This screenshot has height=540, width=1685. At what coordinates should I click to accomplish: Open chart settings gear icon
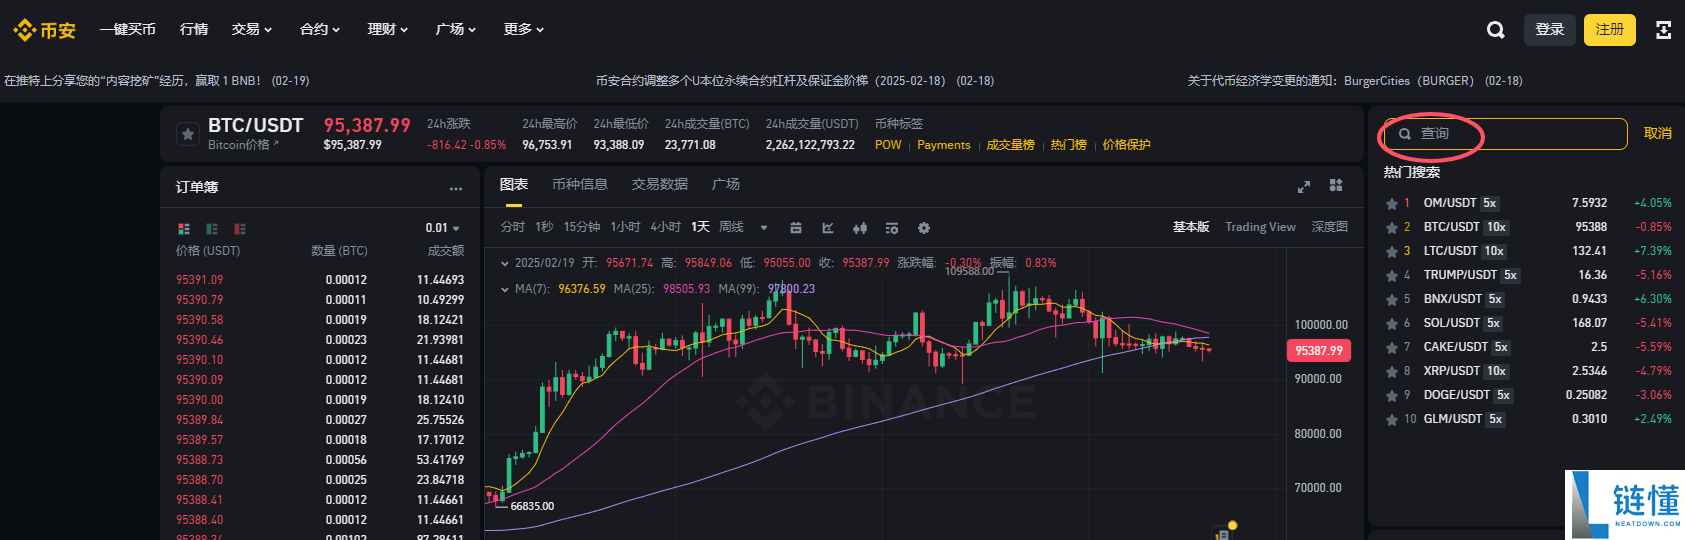[x=924, y=228]
